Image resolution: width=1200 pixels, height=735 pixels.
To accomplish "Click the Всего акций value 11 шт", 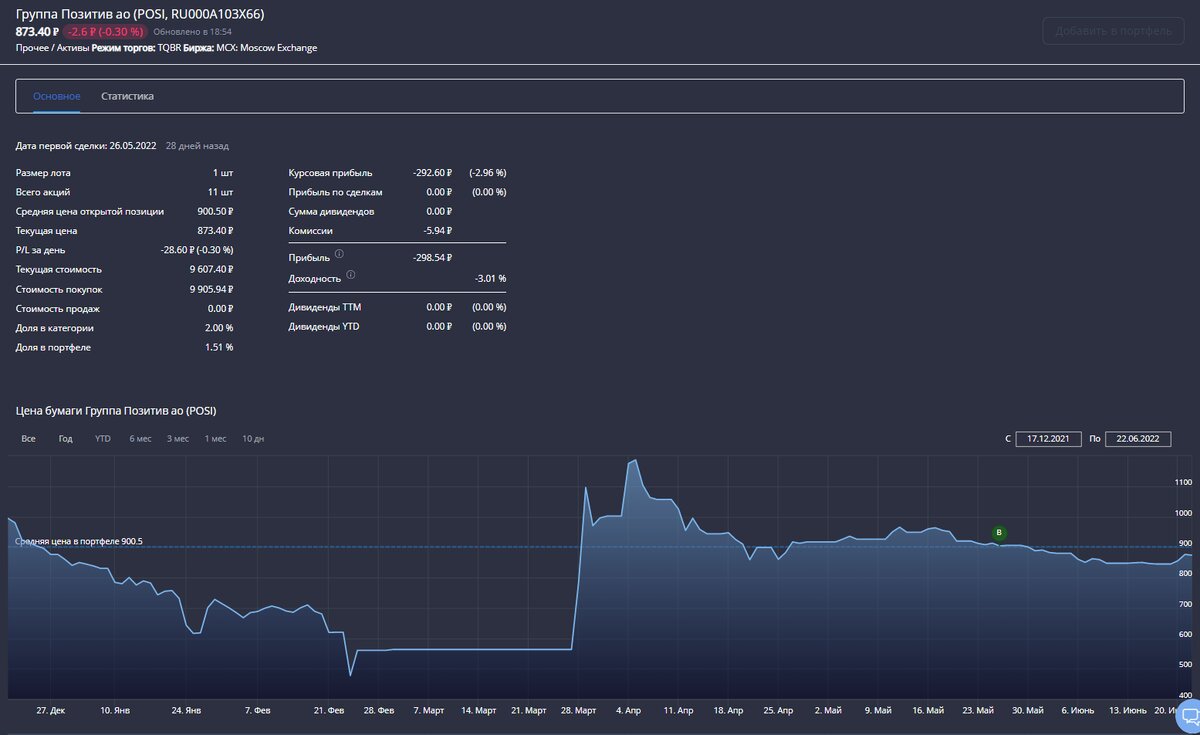I will [x=222, y=192].
